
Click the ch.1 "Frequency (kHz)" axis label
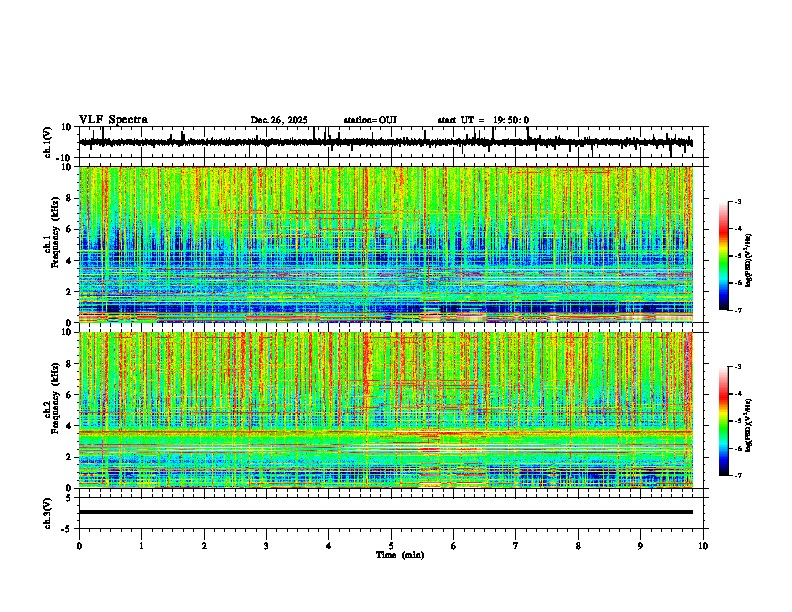[x=55, y=232]
